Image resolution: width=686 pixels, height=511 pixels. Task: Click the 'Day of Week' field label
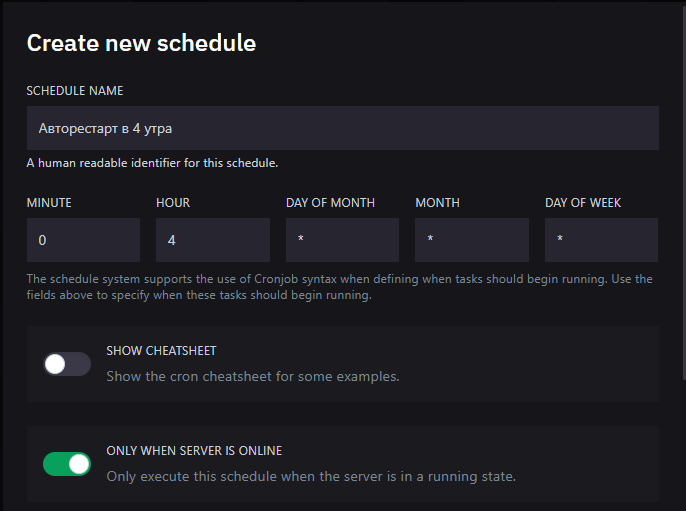pos(583,203)
